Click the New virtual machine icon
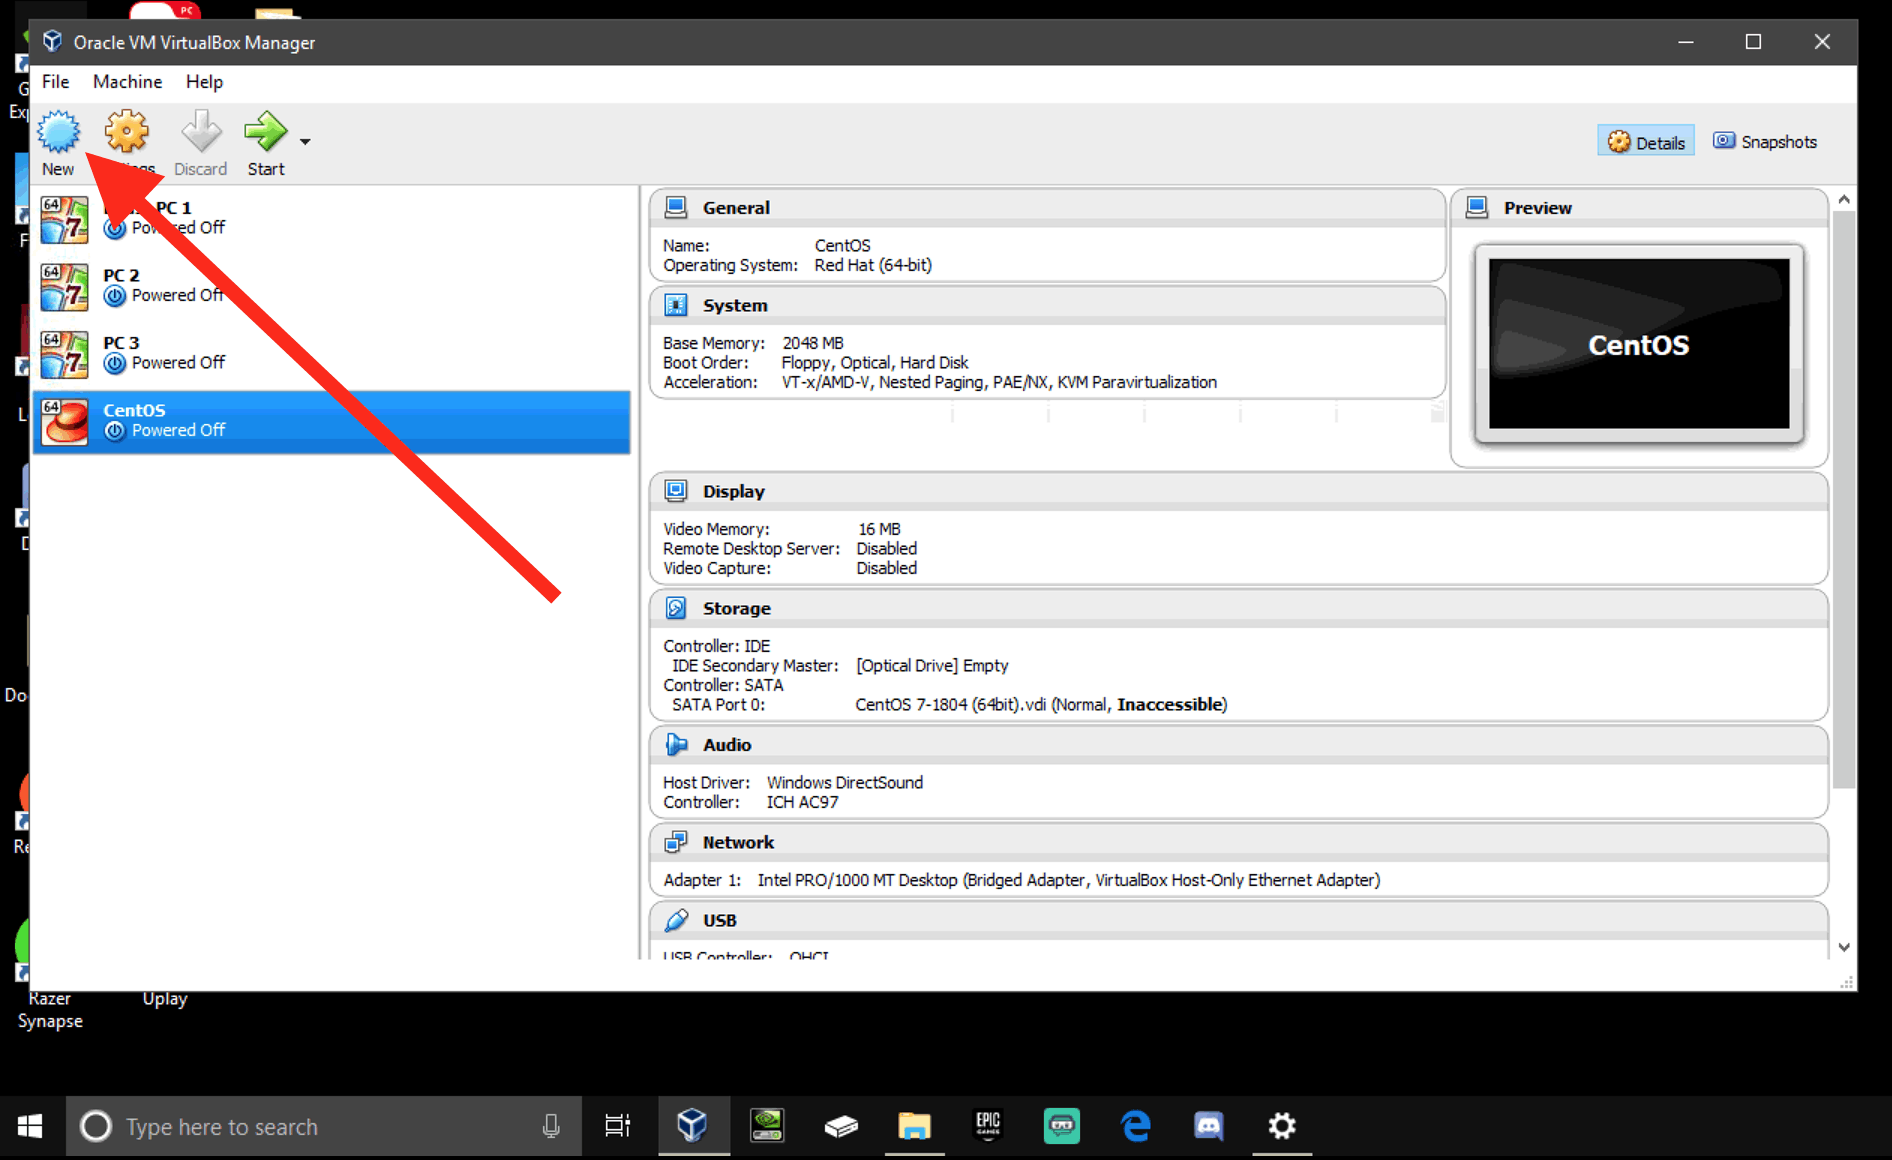Viewport: 1892px width, 1160px height. (58, 133)
